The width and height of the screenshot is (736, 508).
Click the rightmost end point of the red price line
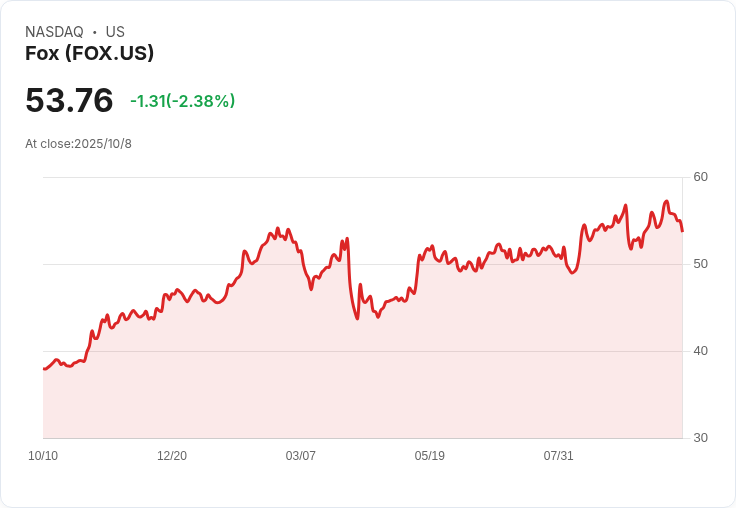pos(682,231)
